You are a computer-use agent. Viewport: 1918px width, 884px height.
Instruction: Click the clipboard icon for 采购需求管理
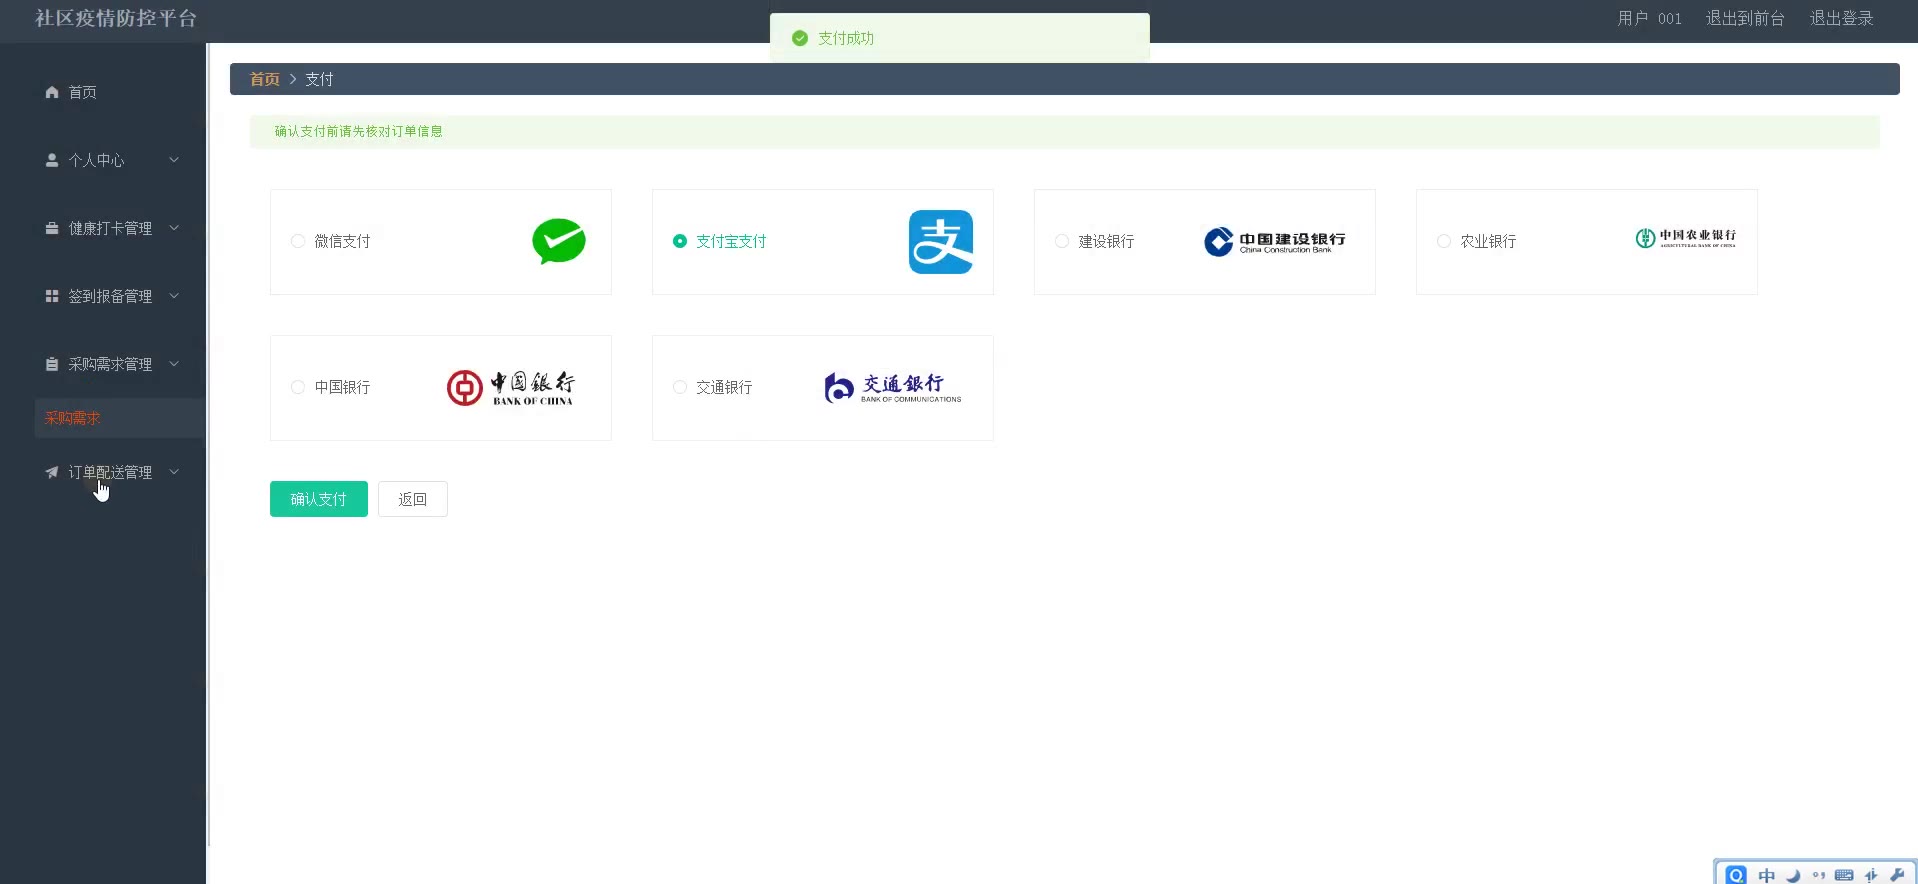tap(52, 364)
